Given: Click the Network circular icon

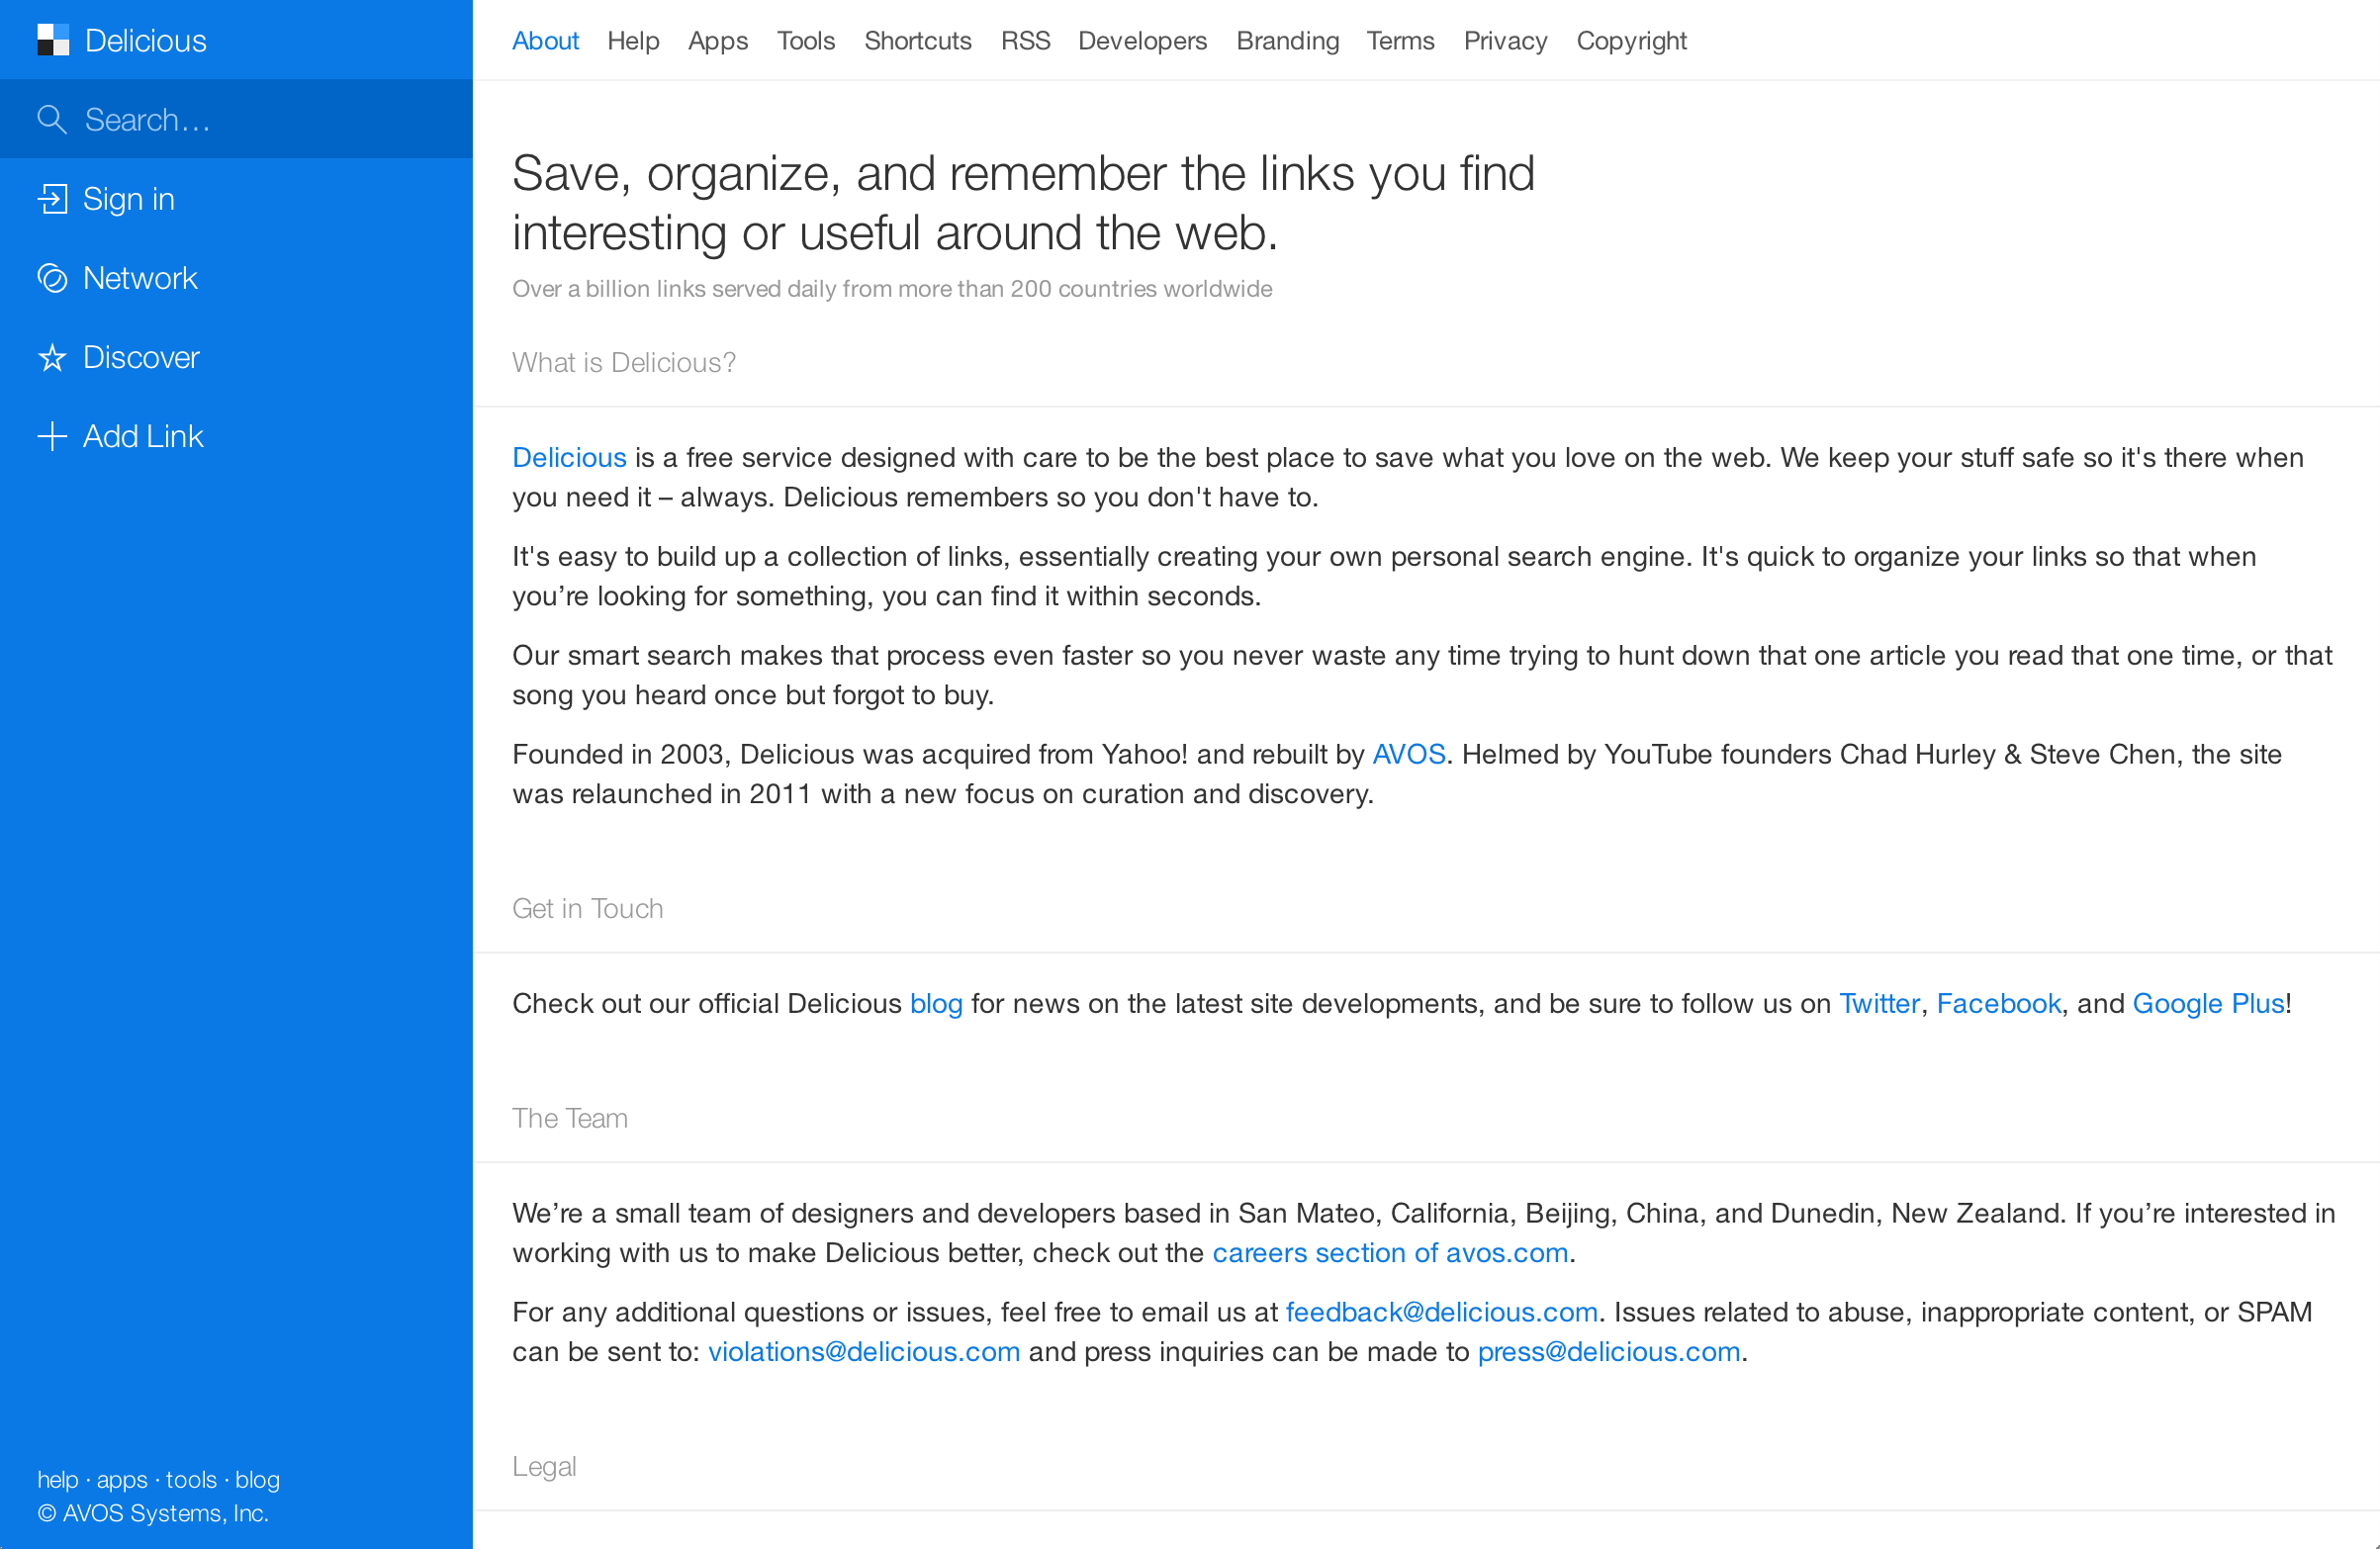Looking at the screenshot, I should [x=52, y=277].
